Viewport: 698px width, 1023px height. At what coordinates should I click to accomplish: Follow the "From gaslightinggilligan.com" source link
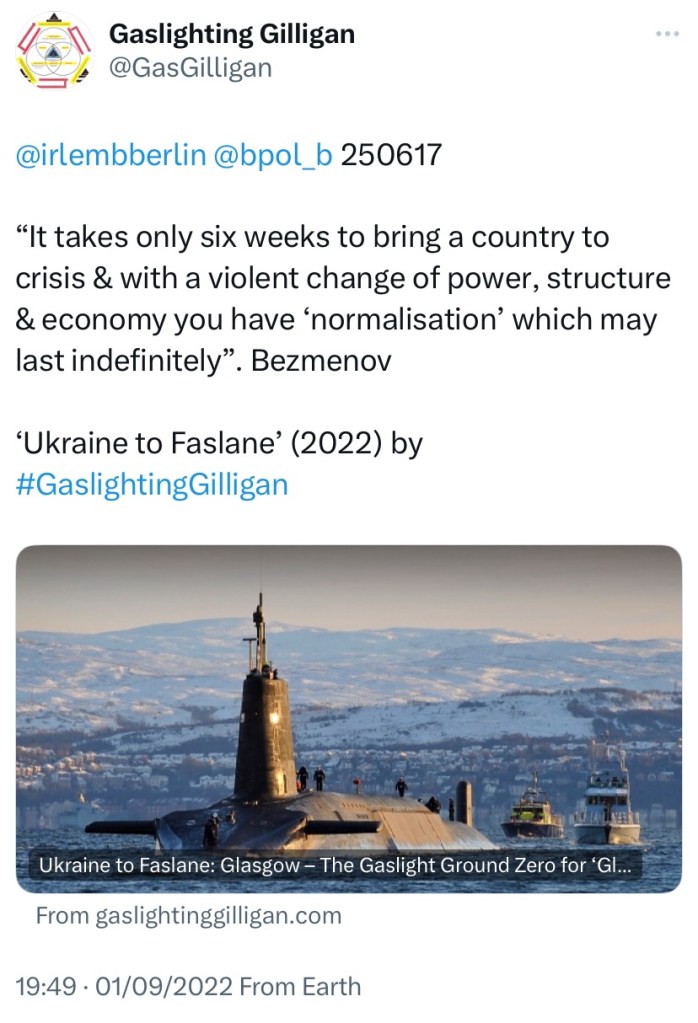[x=188, y=915]
